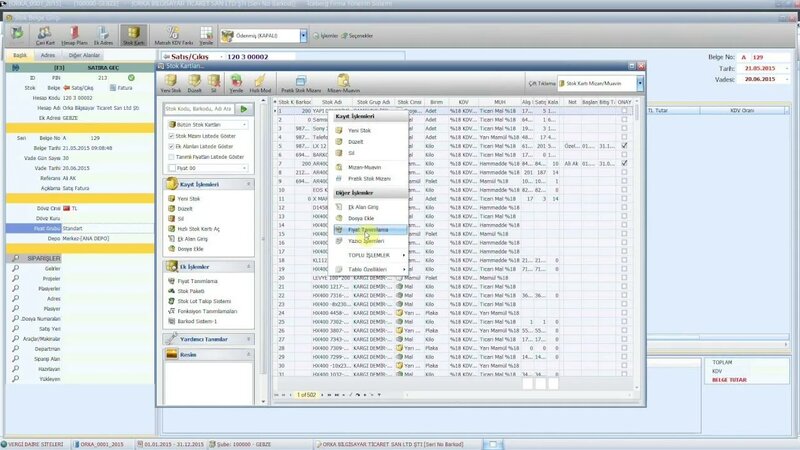800x450 pixels.
Task: Choose Dosya Ekle in context menu
Action: (x=370, y=218)
